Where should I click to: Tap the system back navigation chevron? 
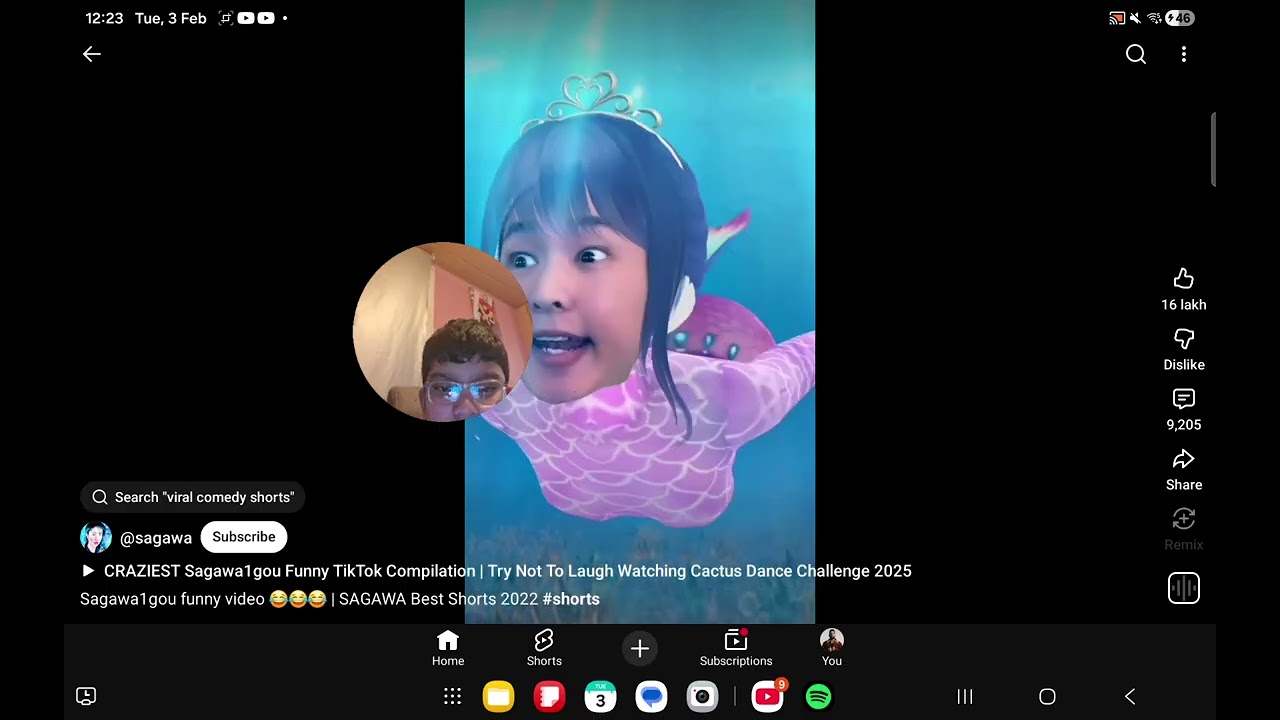(x=1130, y=696)
